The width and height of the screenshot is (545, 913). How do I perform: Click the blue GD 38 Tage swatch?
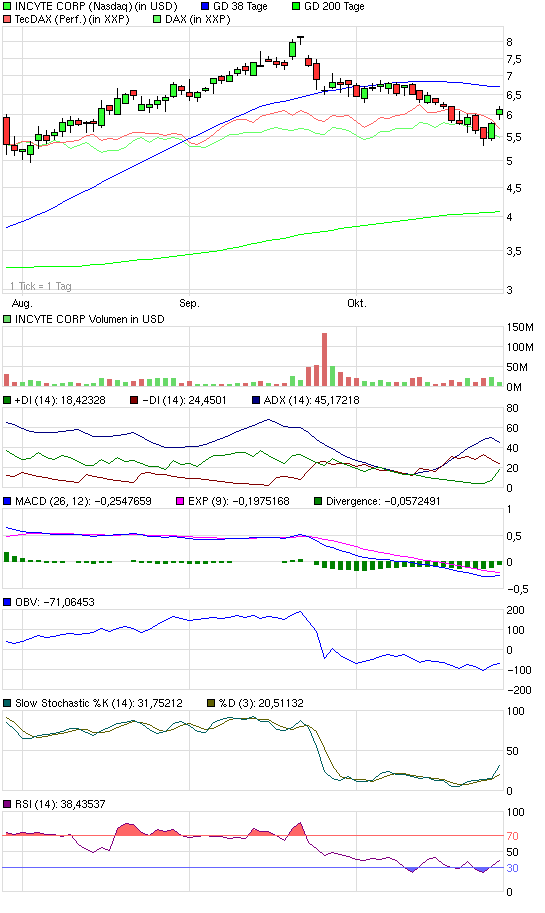pyautogui.click(x=206, y=6)
